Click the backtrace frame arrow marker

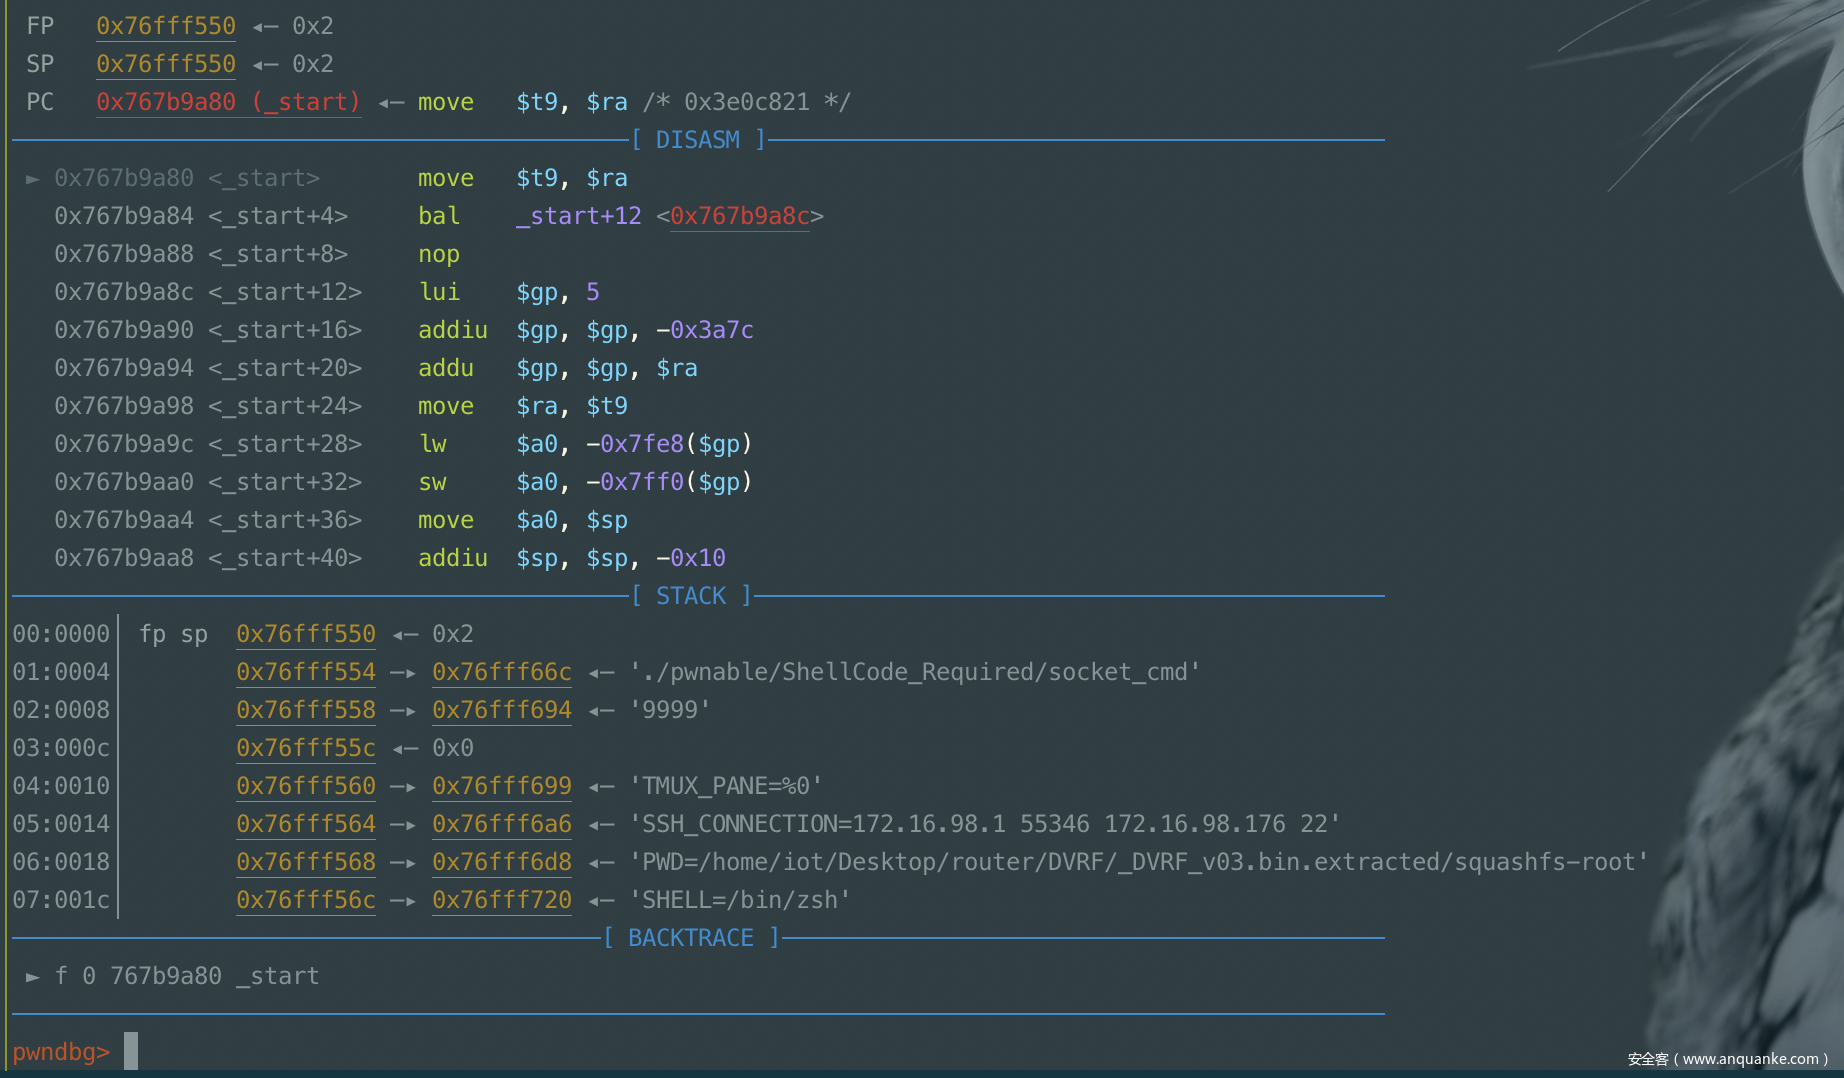click(33, 976)
